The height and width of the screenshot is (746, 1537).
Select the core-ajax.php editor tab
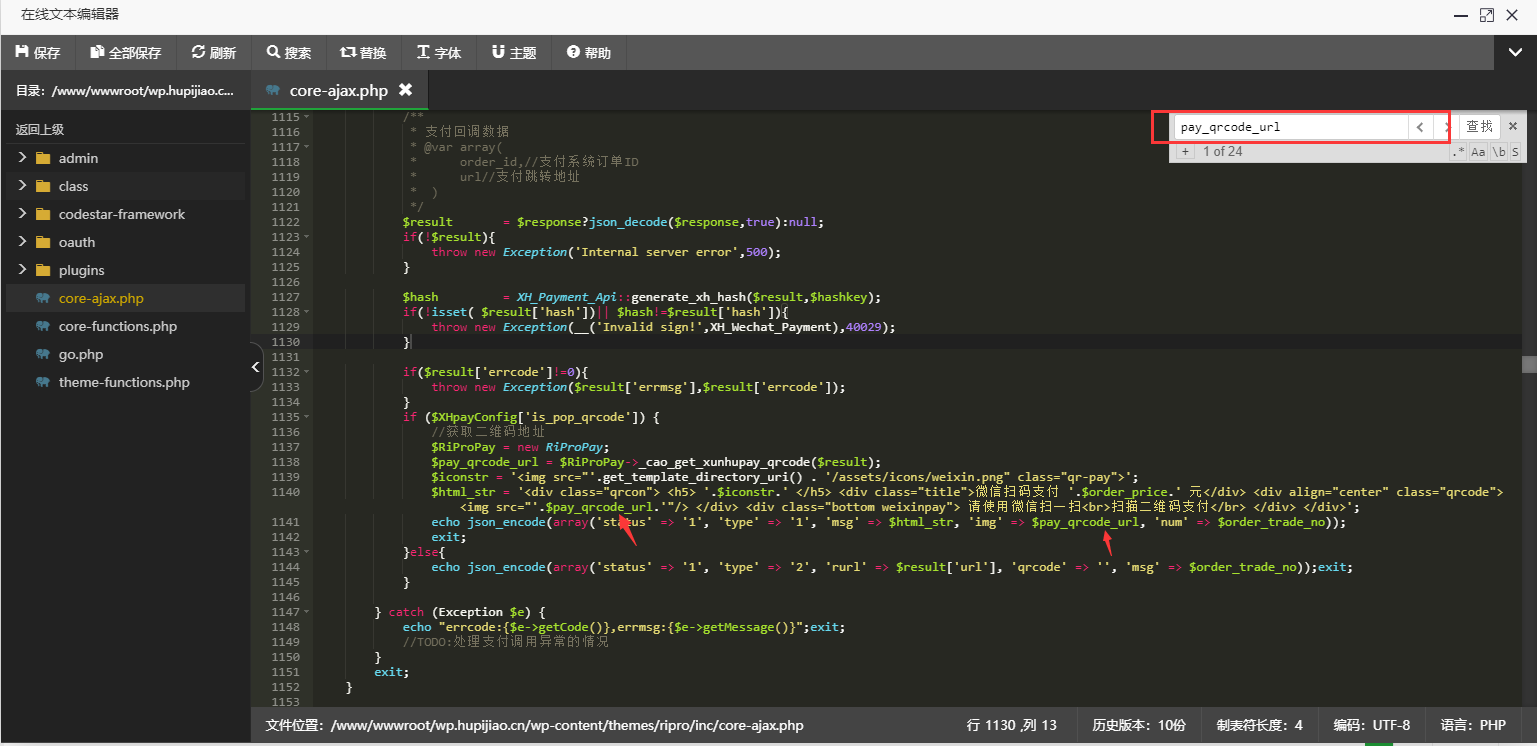pyautogui.click(x=339, y=90)
